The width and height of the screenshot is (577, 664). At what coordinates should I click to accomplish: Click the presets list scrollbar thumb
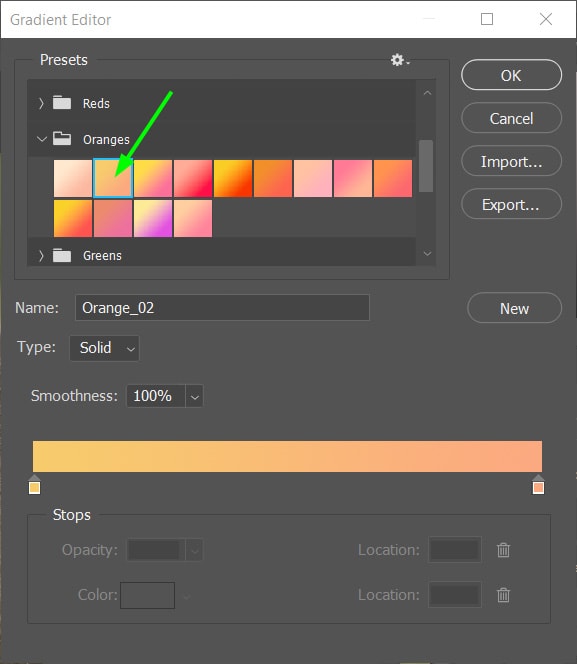[x=426, y=166]
